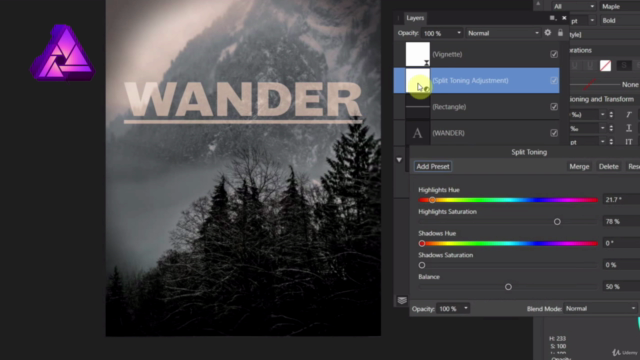This screenshot has width=640, height=360.
Task: Click the 'H: 233' color readout
Action: [x=558, y=338]
